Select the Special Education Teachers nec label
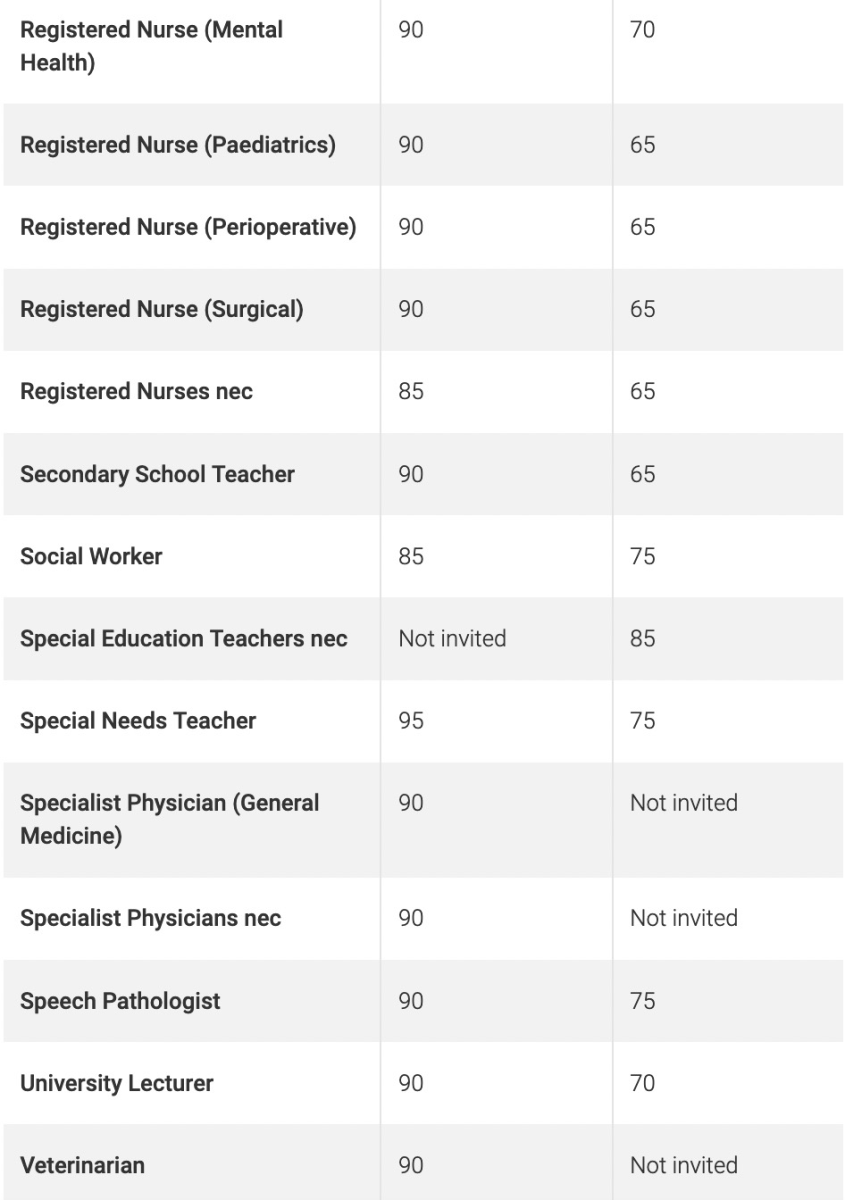The image size is (845, 1200). coord(184,638)
